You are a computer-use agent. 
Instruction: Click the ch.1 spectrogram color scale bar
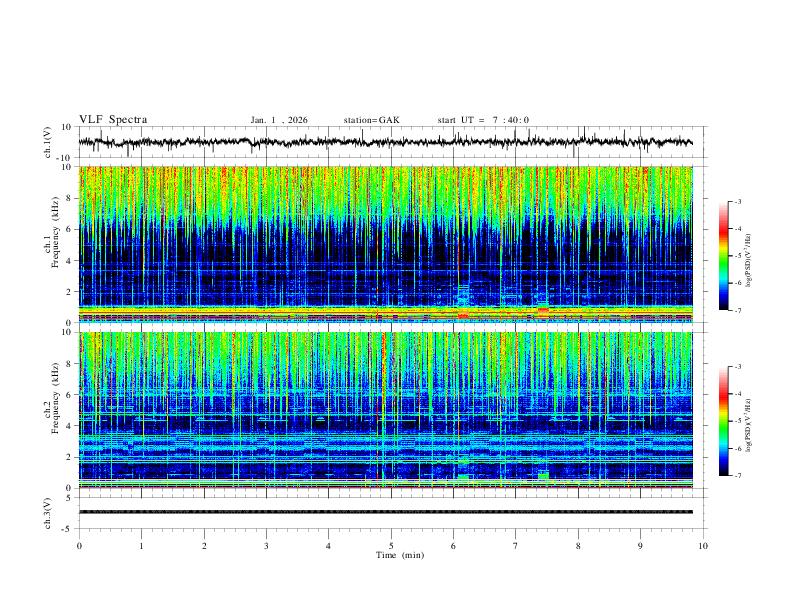(x=723, y=256)
